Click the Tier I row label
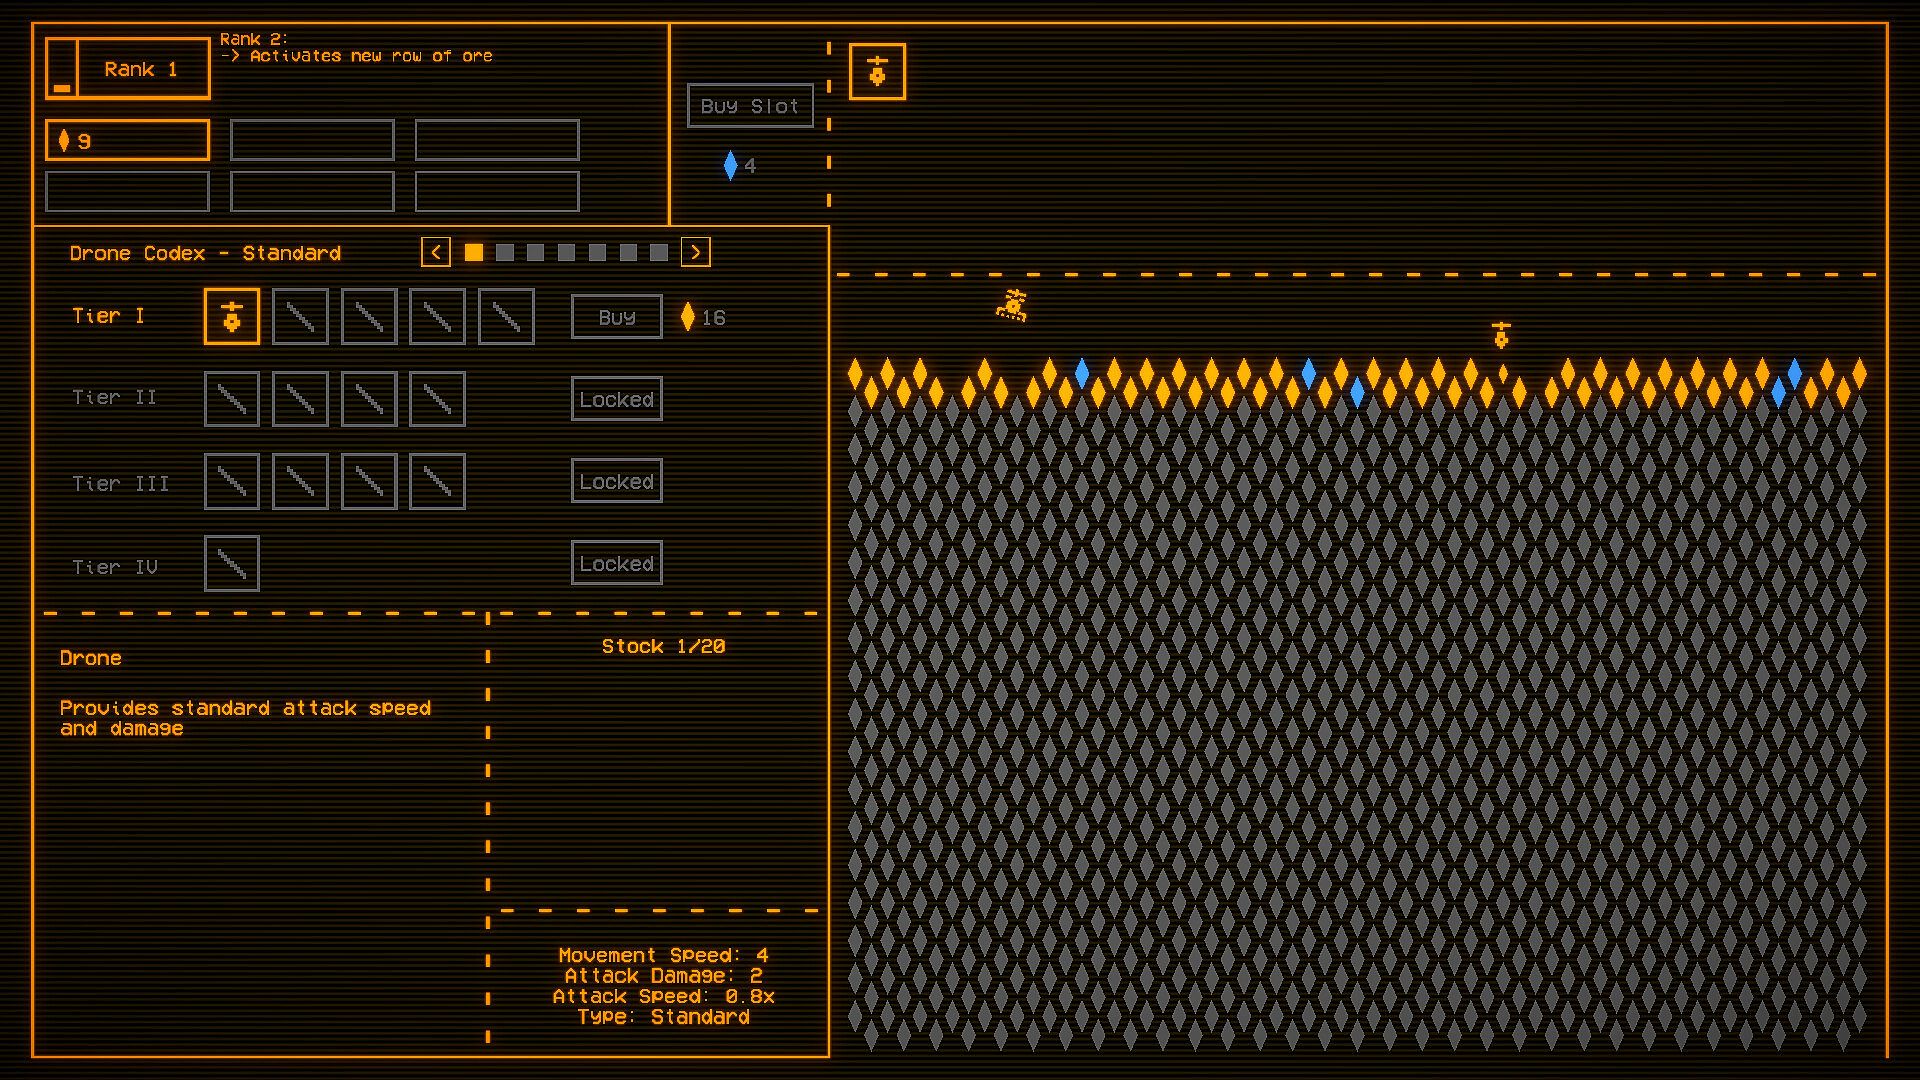This screenshot has height=1080, width=1920. coord(108,316)
